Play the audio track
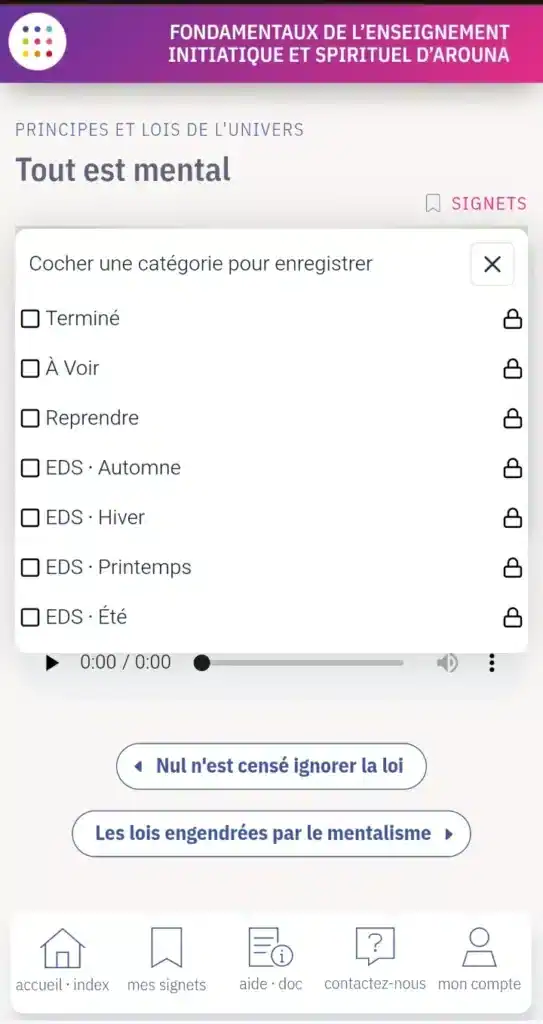Viewport: 543px width, 1024px height. [x=52, y=664]
